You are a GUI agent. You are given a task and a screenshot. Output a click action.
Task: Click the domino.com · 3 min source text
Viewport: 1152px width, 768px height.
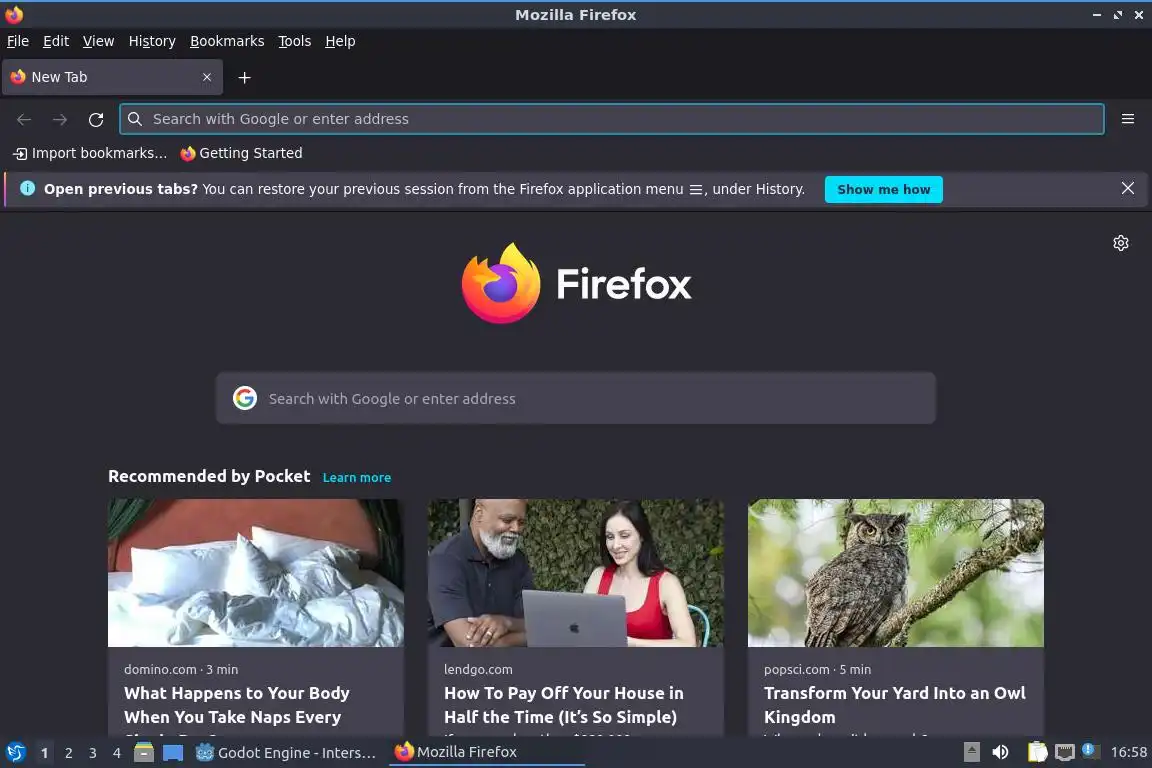[181, 670]
